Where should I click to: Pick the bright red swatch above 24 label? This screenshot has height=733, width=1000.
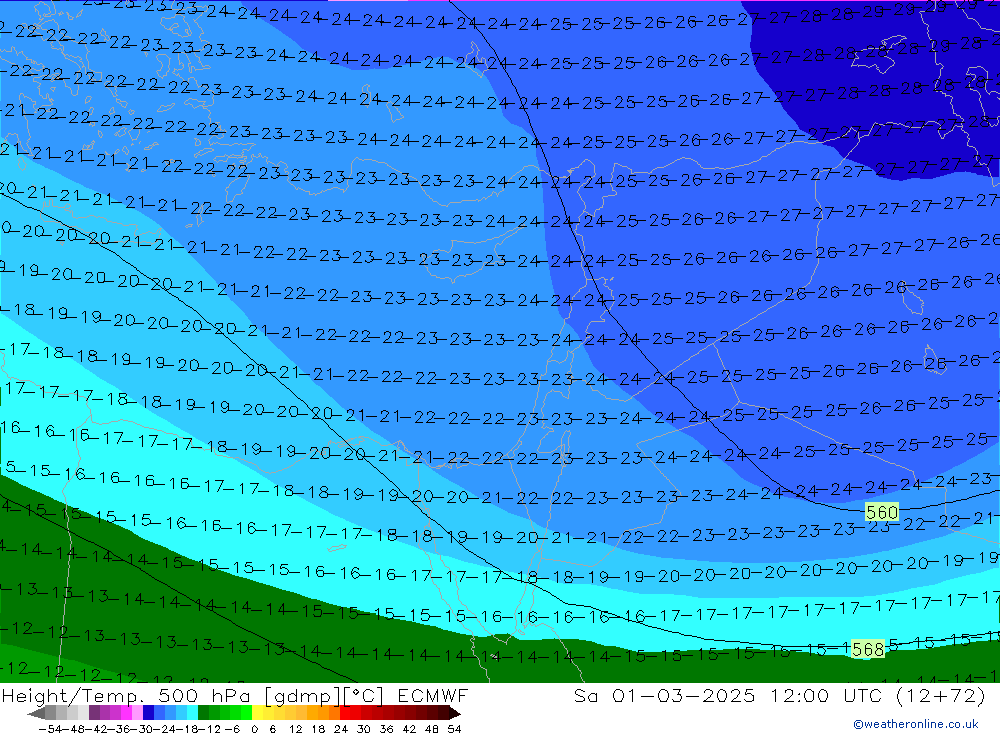coord(345,713)
